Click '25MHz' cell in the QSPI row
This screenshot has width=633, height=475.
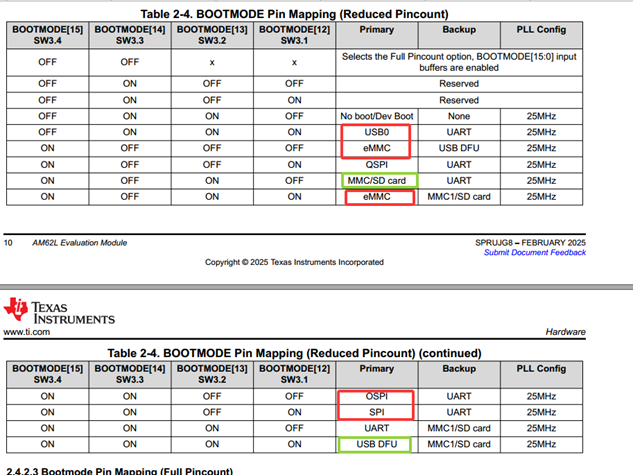point(541,165)
